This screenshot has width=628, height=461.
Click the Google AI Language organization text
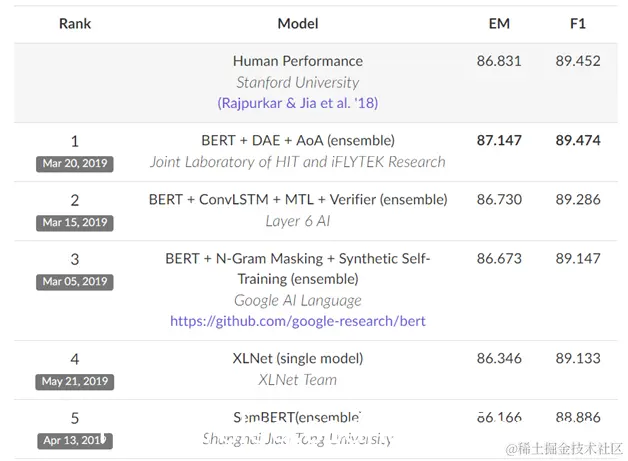[x=298, y=300]
